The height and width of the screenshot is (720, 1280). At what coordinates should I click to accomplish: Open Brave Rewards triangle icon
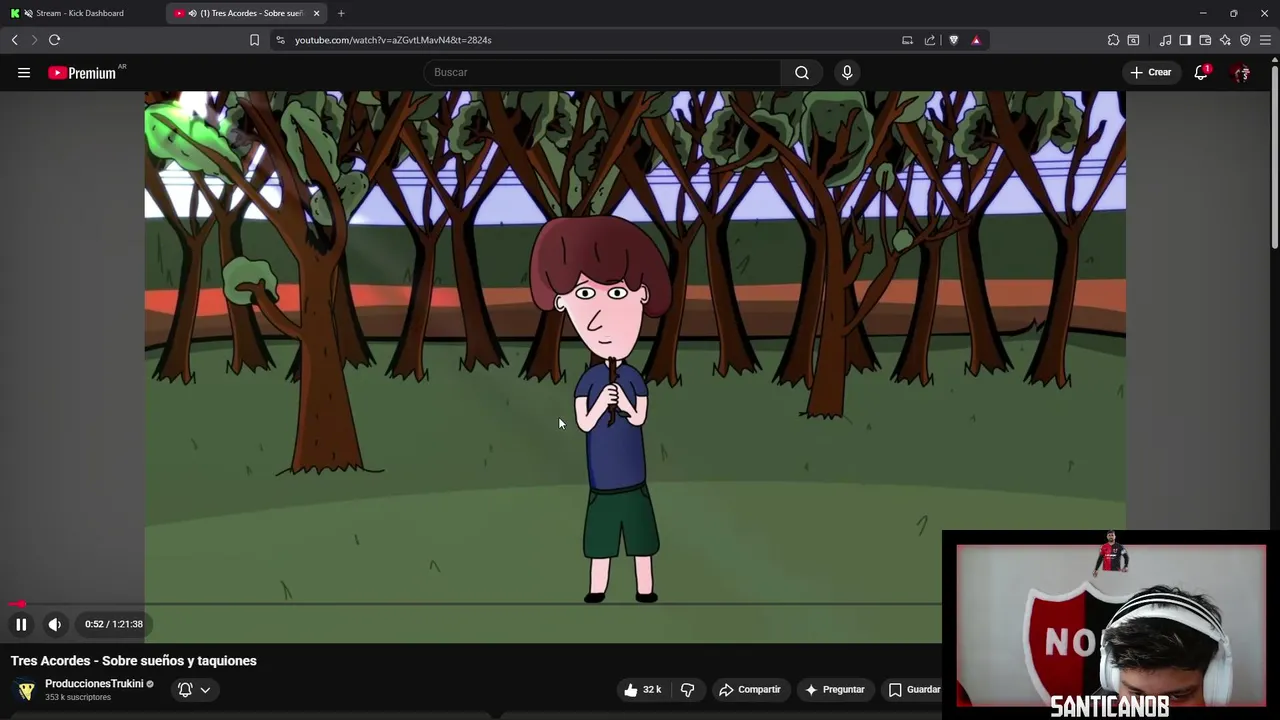(x=976, y=40)
